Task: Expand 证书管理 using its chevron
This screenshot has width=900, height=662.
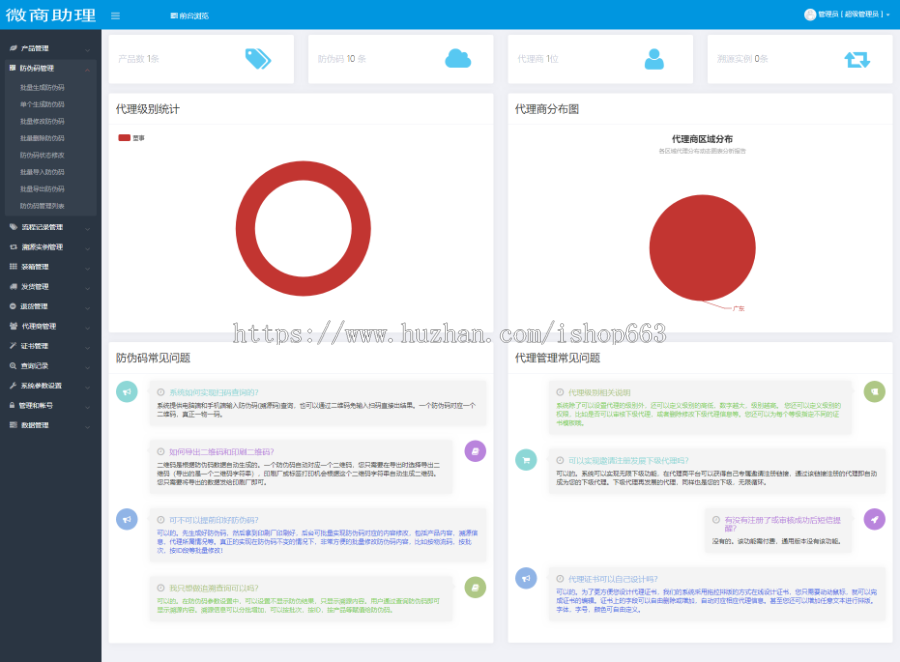Action: (x=87, y=347)
